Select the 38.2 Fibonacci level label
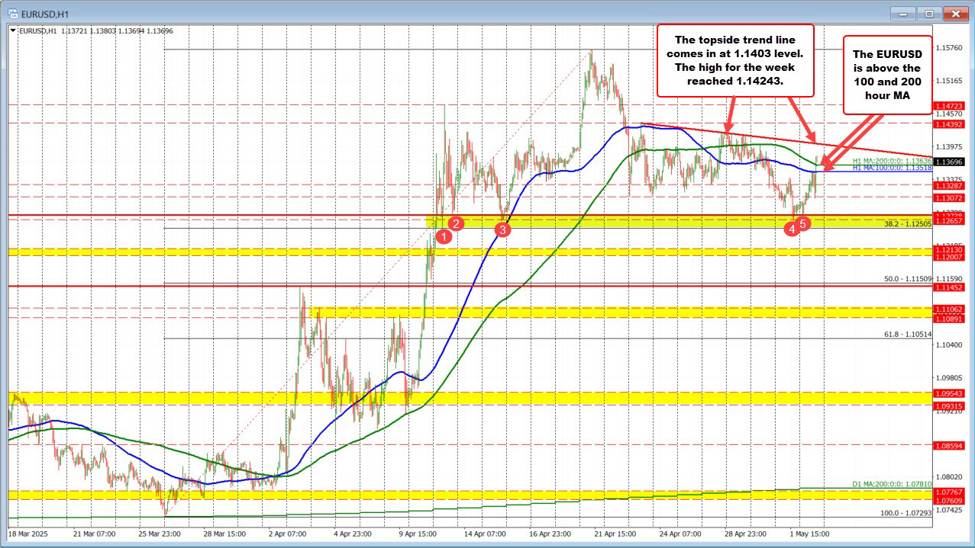Image resolution: width=975 pixels, height=548 pixels. (907, 224)
